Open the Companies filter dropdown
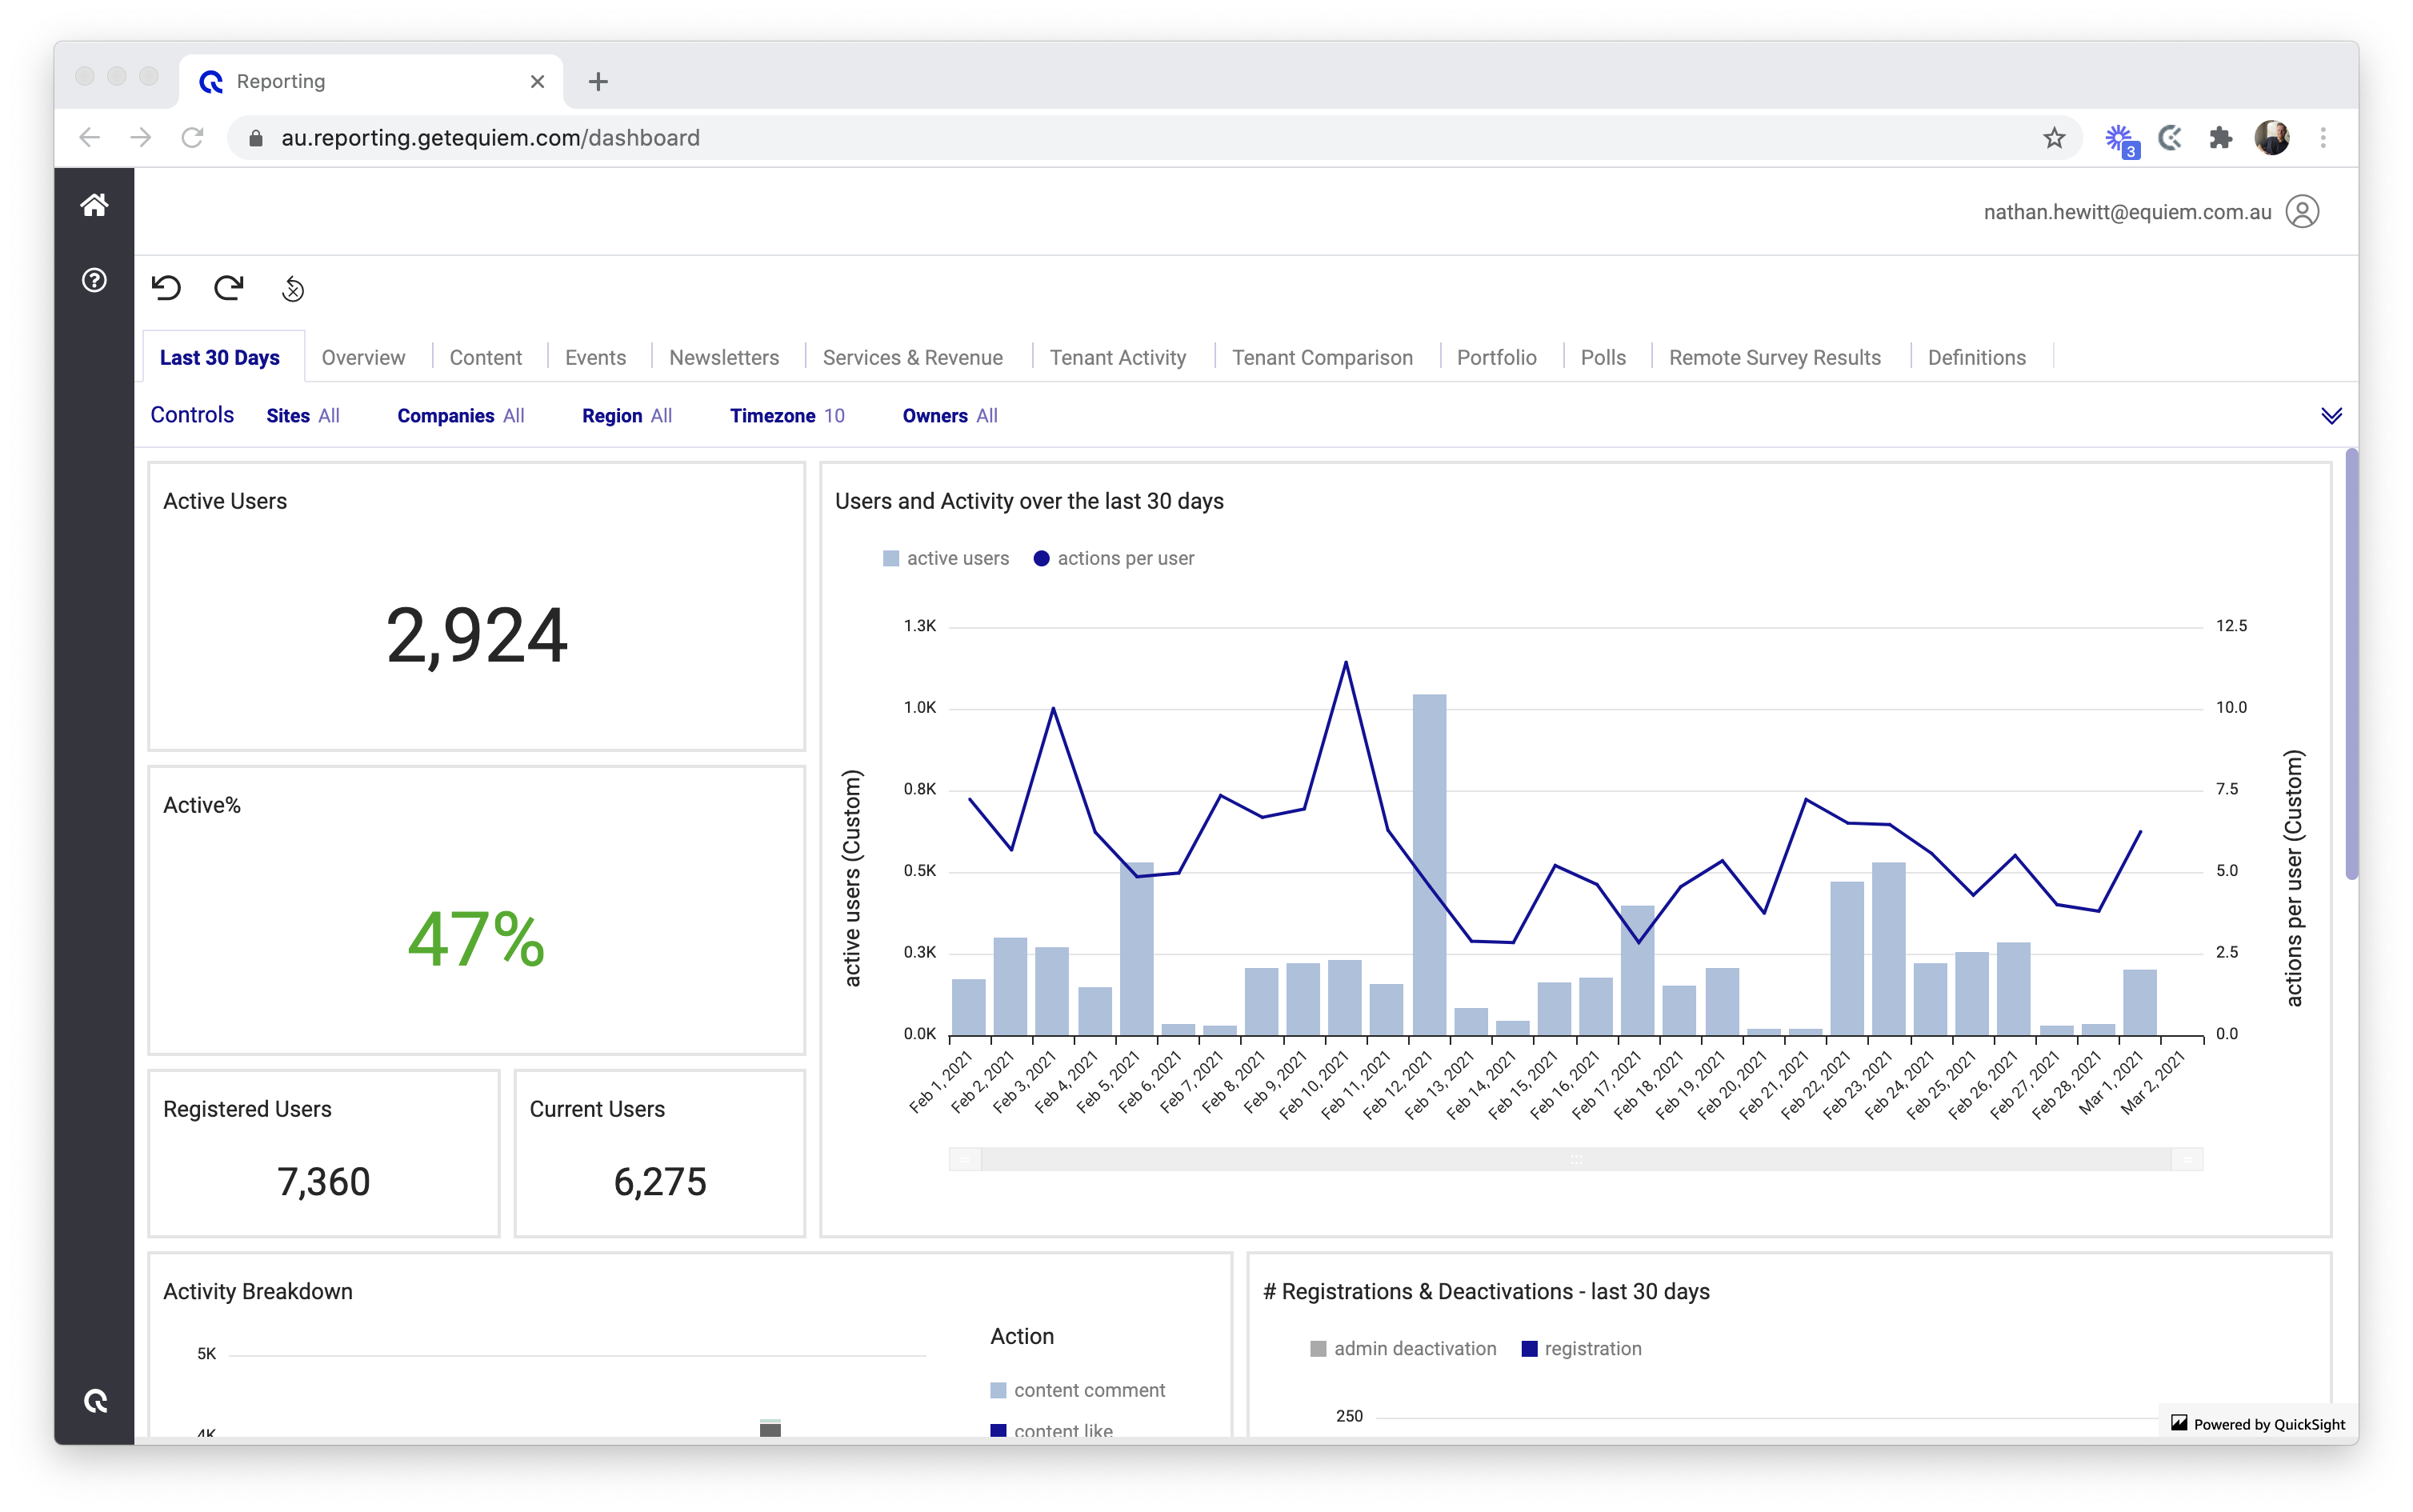Viewport: 2413px width, 1512px height. click(x=460, y=416)
